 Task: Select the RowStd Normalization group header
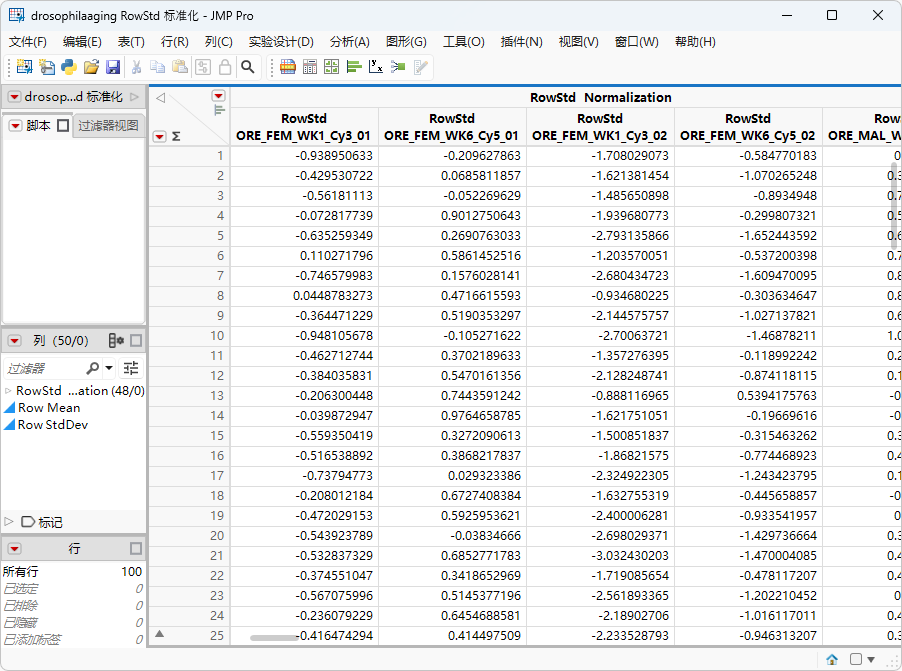601,97
